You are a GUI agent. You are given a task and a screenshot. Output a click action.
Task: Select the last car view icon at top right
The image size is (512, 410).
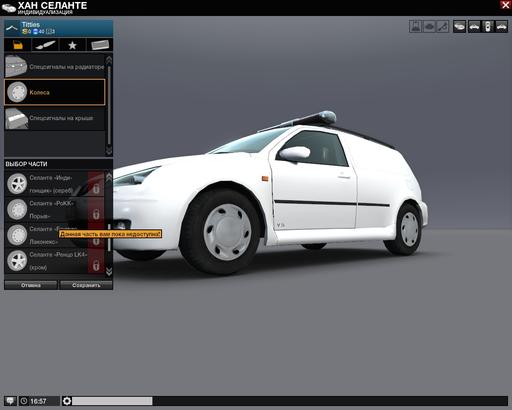[501, 26]
